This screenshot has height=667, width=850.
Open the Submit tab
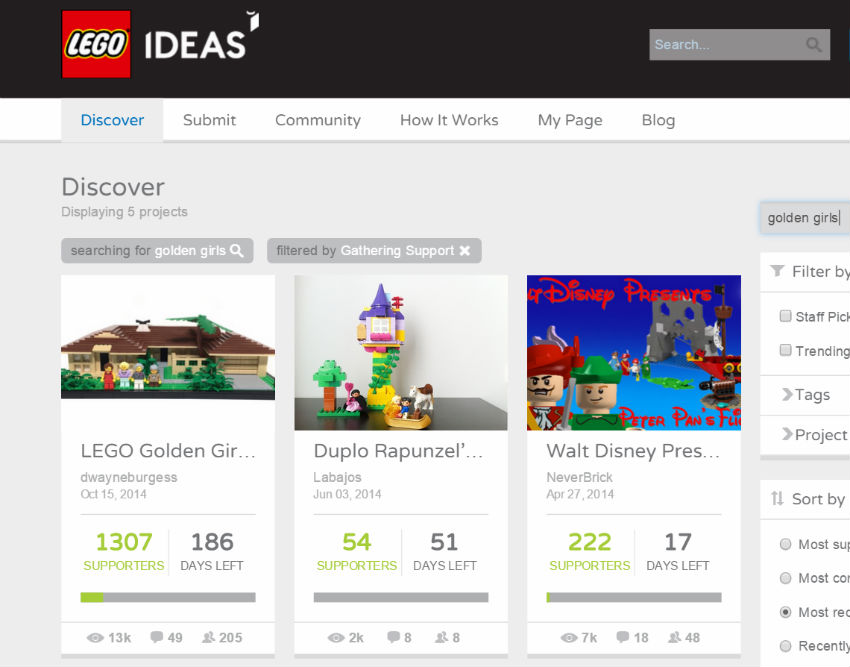pos(209,120)
